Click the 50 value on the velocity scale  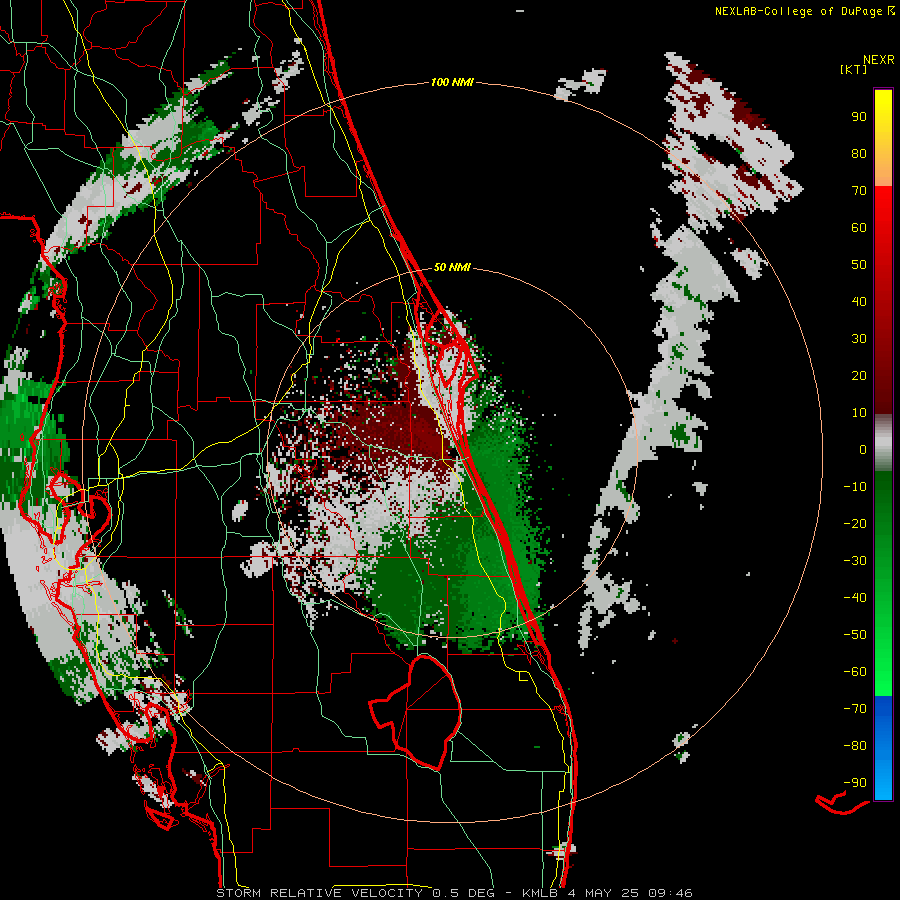859,265
